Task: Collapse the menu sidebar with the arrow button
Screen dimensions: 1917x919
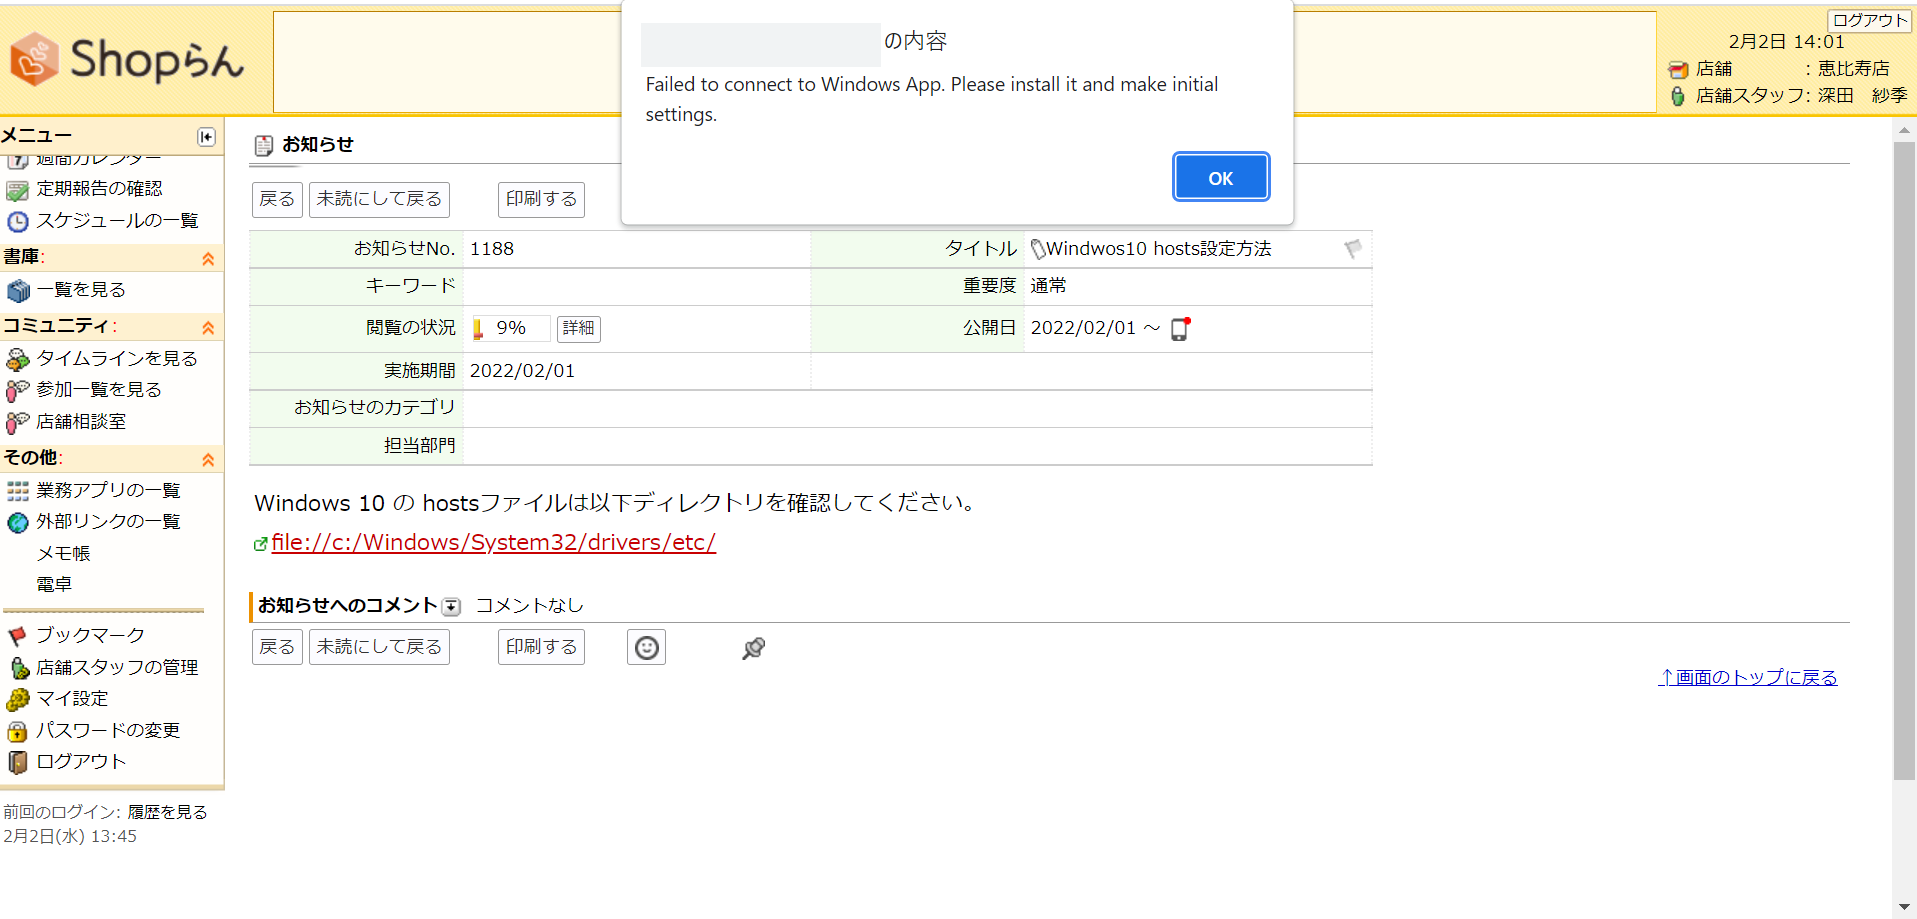Action: point(206,136)
